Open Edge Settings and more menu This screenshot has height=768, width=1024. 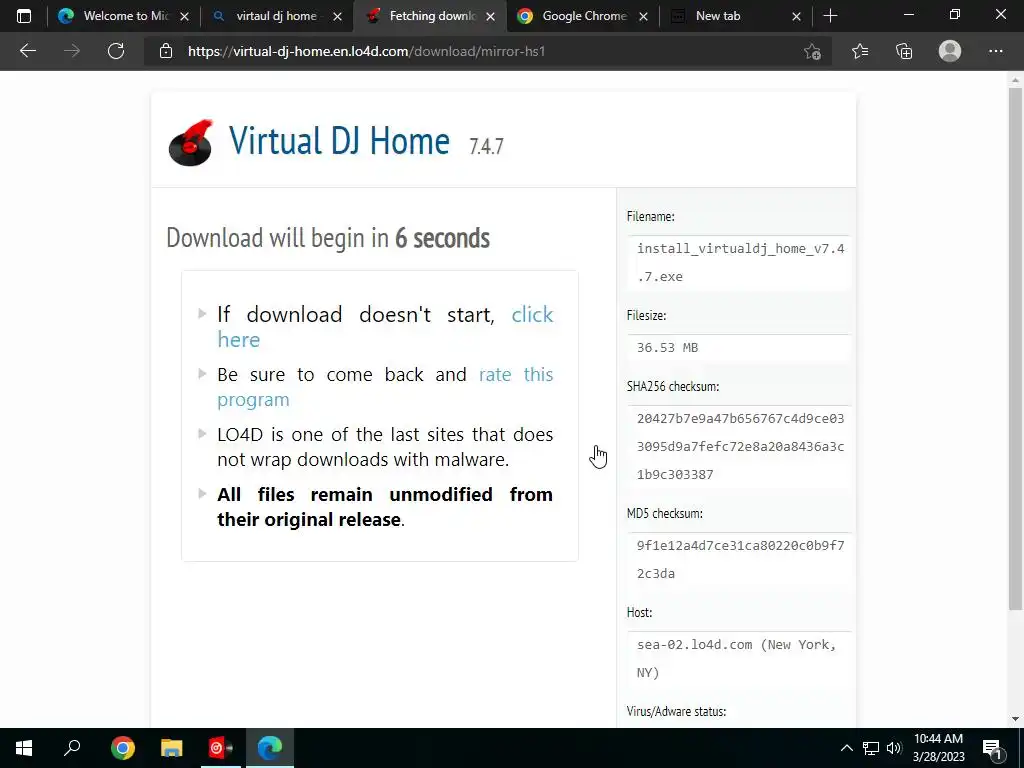tap(995, 51)
